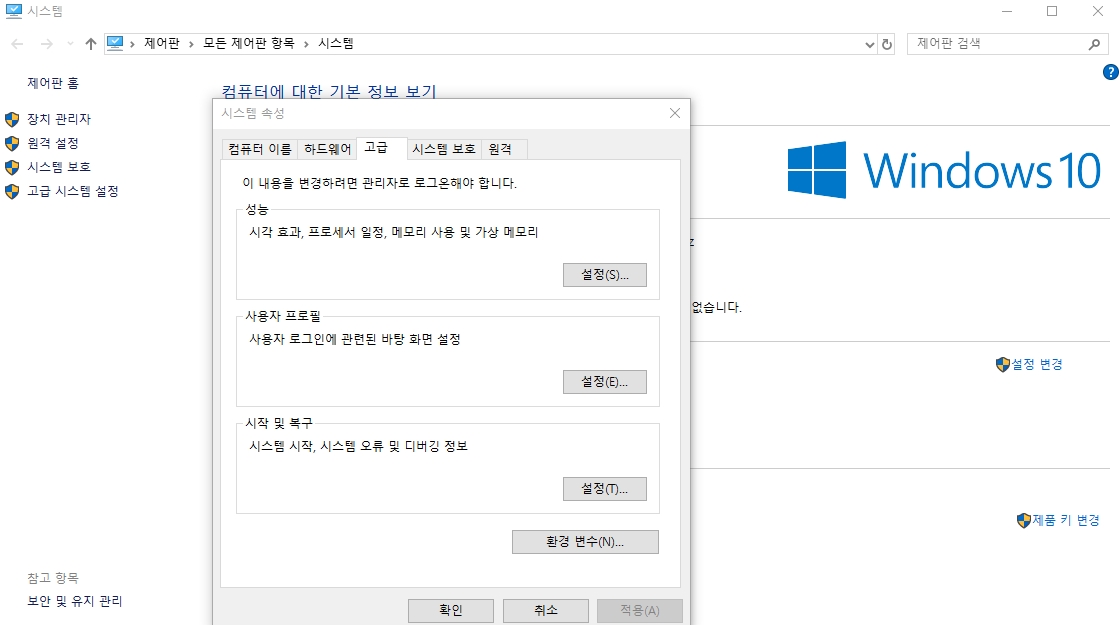Open 고급 시스템 설정 link
The image size is (1119, 625).
coord(73,191)
